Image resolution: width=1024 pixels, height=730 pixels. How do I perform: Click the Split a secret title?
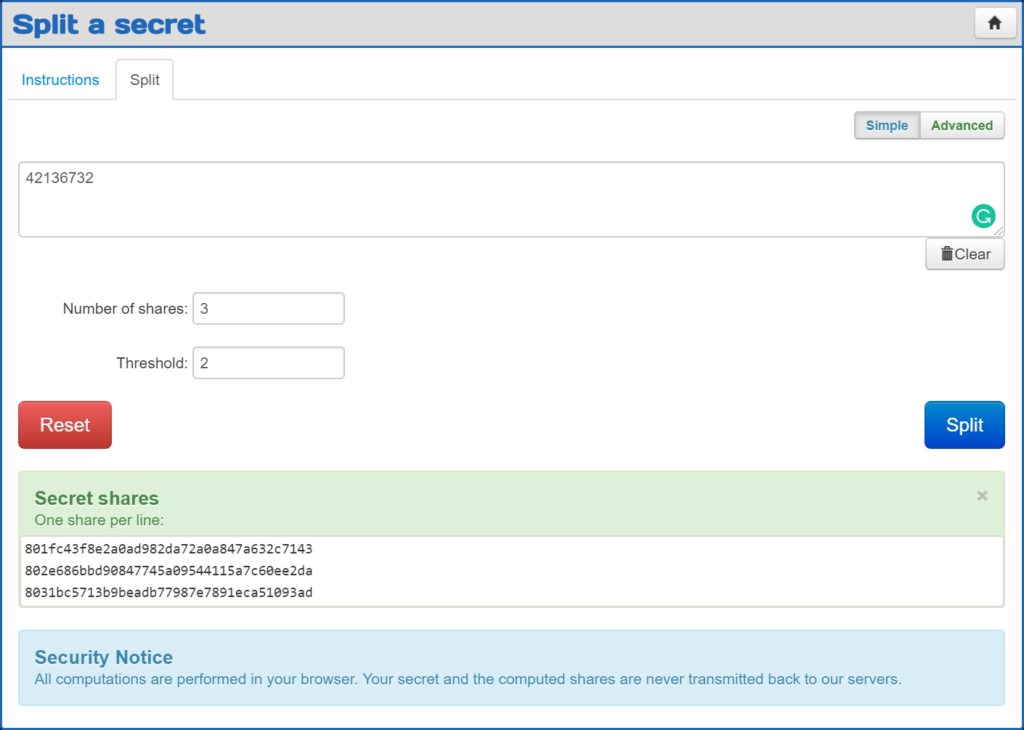pyautogui.click(x=109, y=25)
